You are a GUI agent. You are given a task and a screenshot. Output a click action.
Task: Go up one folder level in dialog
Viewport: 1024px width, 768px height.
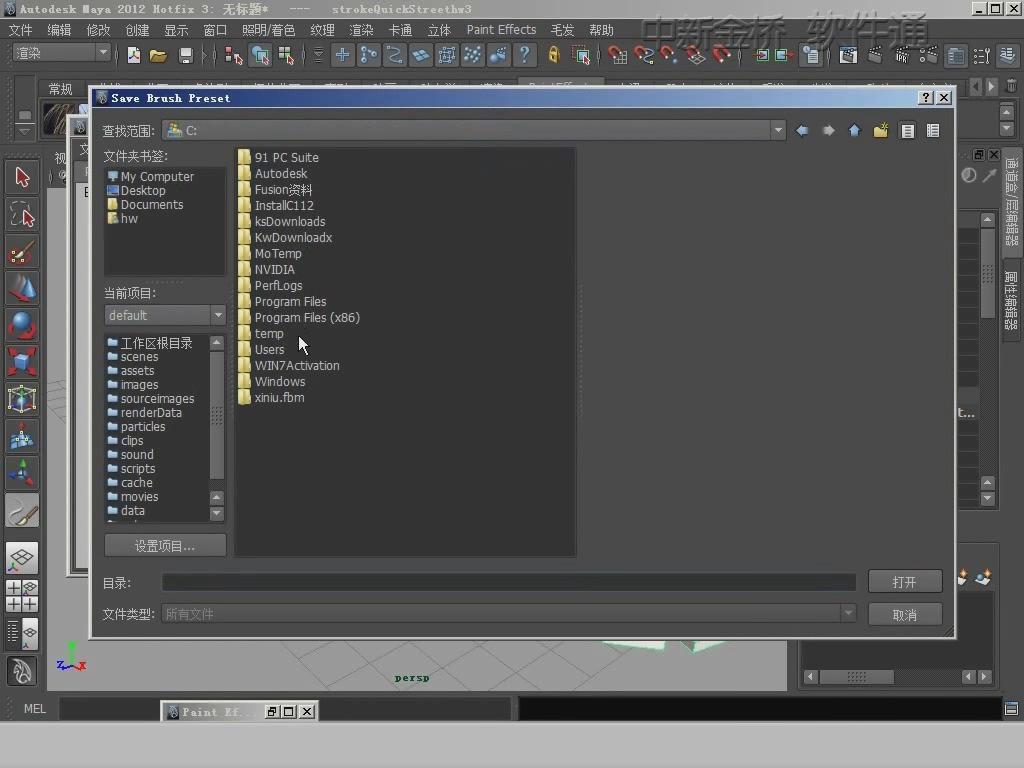click(x=854, y=131)
